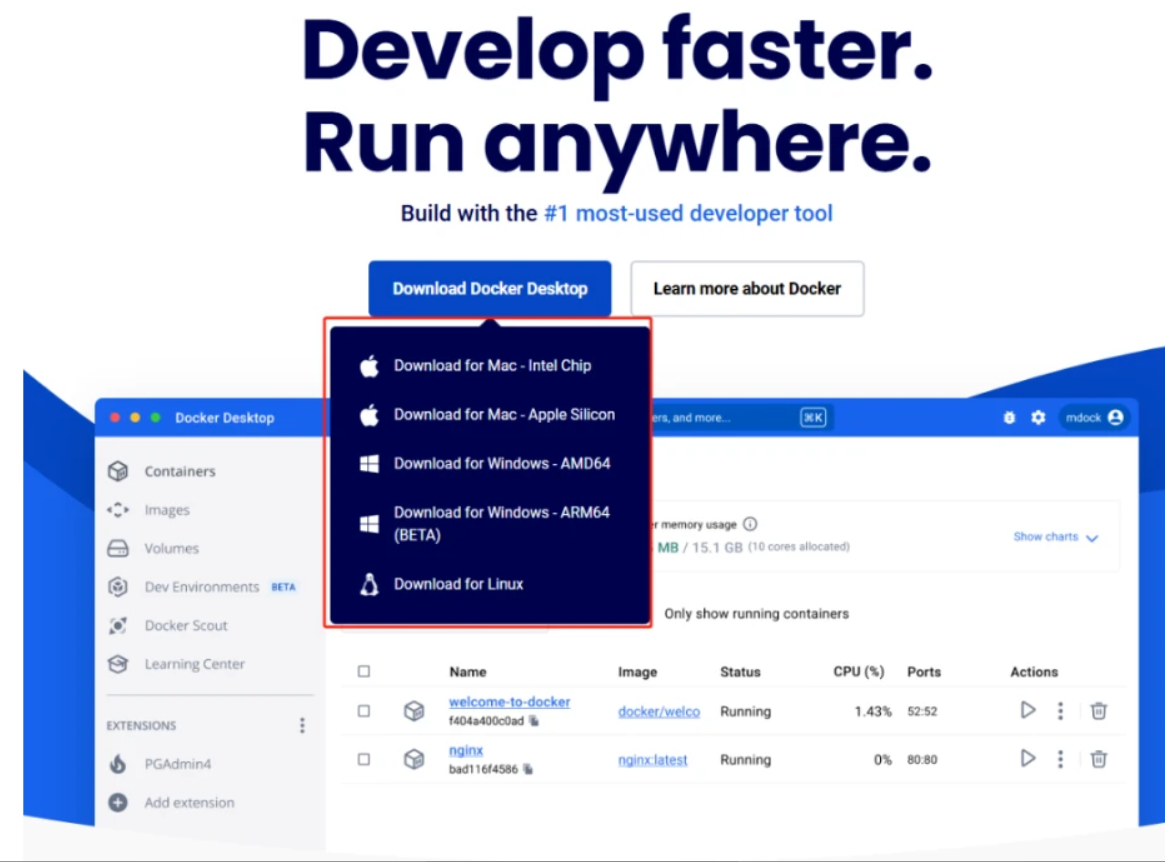Click the Name column header
Screen dimensions: 1165x862
pyautogui.click(x=467, y=672)
